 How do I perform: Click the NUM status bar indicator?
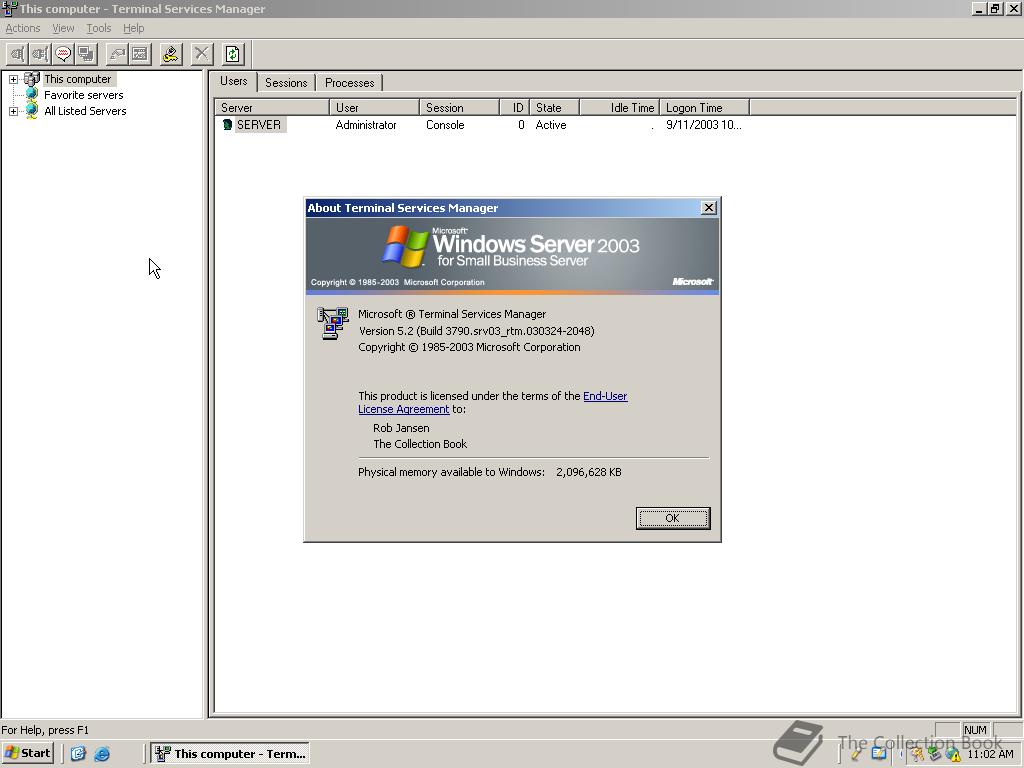[975, 730]
